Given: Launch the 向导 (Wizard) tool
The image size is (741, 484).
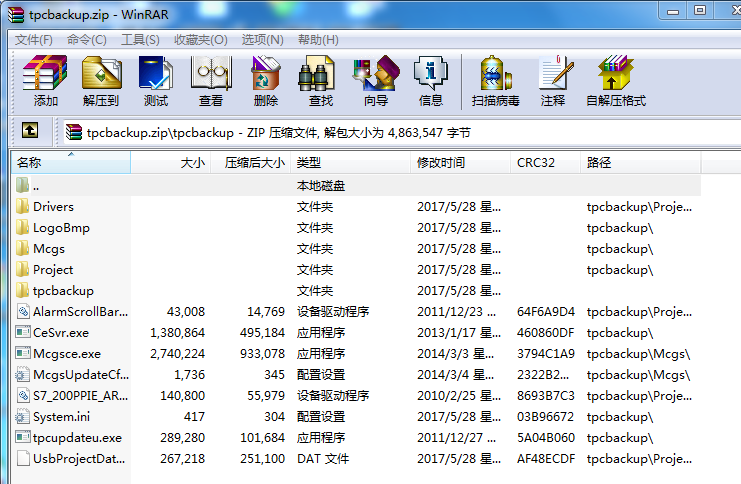Looking at the screenshot, I should point(376,81).
